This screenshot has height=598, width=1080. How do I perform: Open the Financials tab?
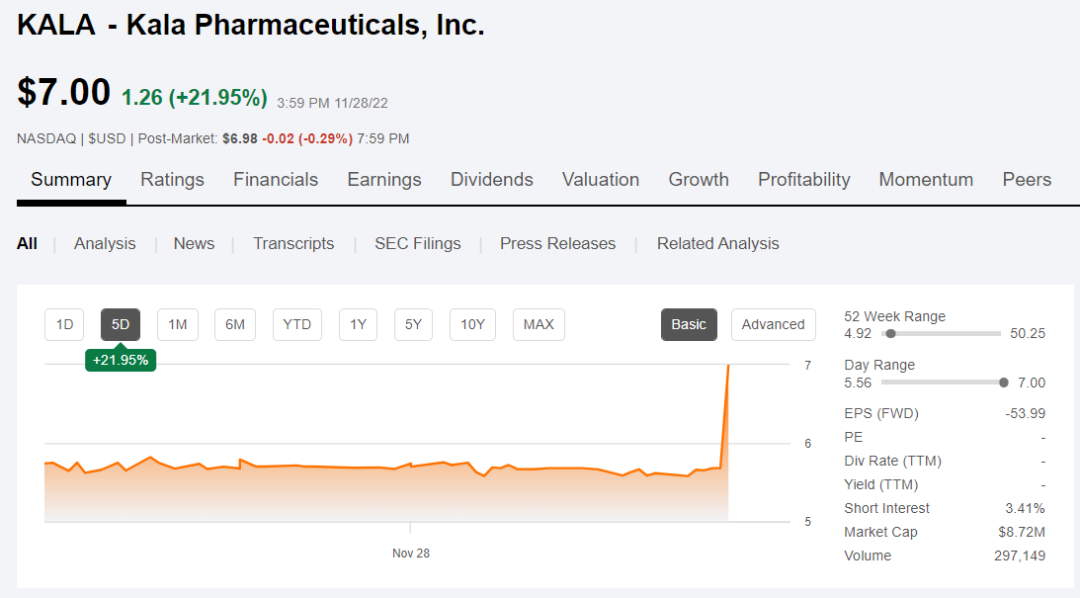pos(275,180)
